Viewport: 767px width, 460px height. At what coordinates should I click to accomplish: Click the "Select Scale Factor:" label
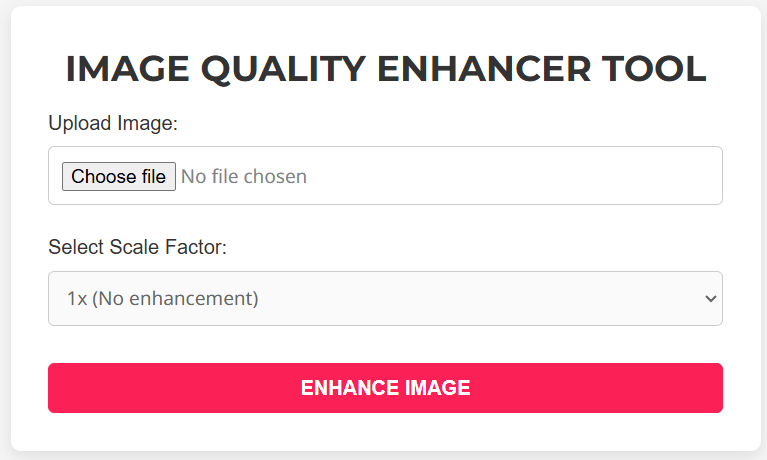(x=137, y=246)
